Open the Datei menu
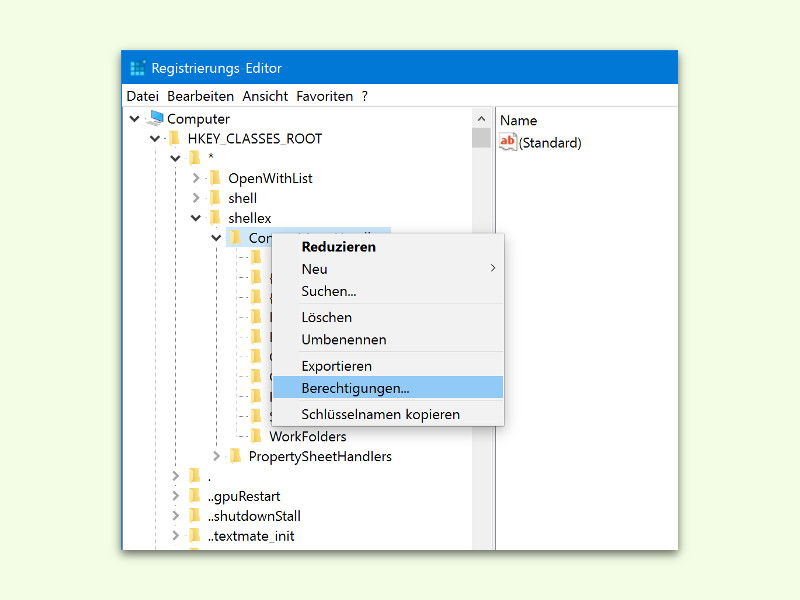Viewport: 800px width, 600px height. (143, 96)
